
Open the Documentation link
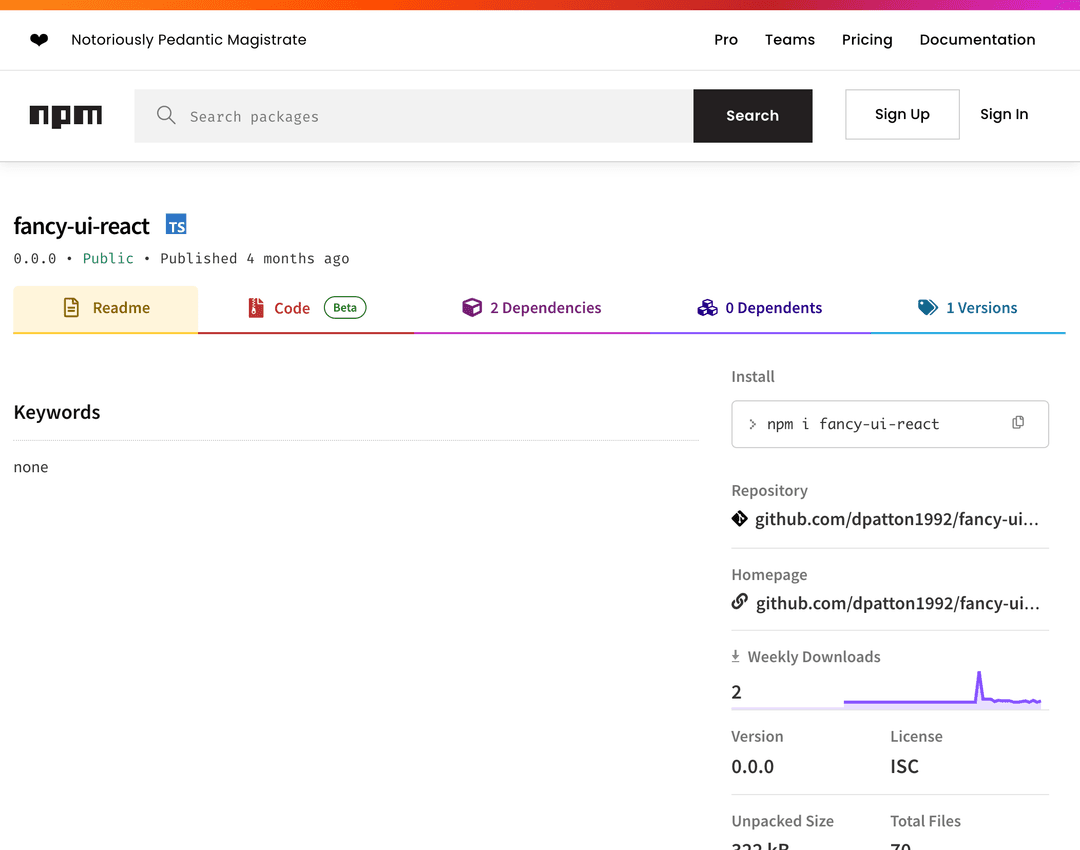pyautogui.click(x=977, y=40)
